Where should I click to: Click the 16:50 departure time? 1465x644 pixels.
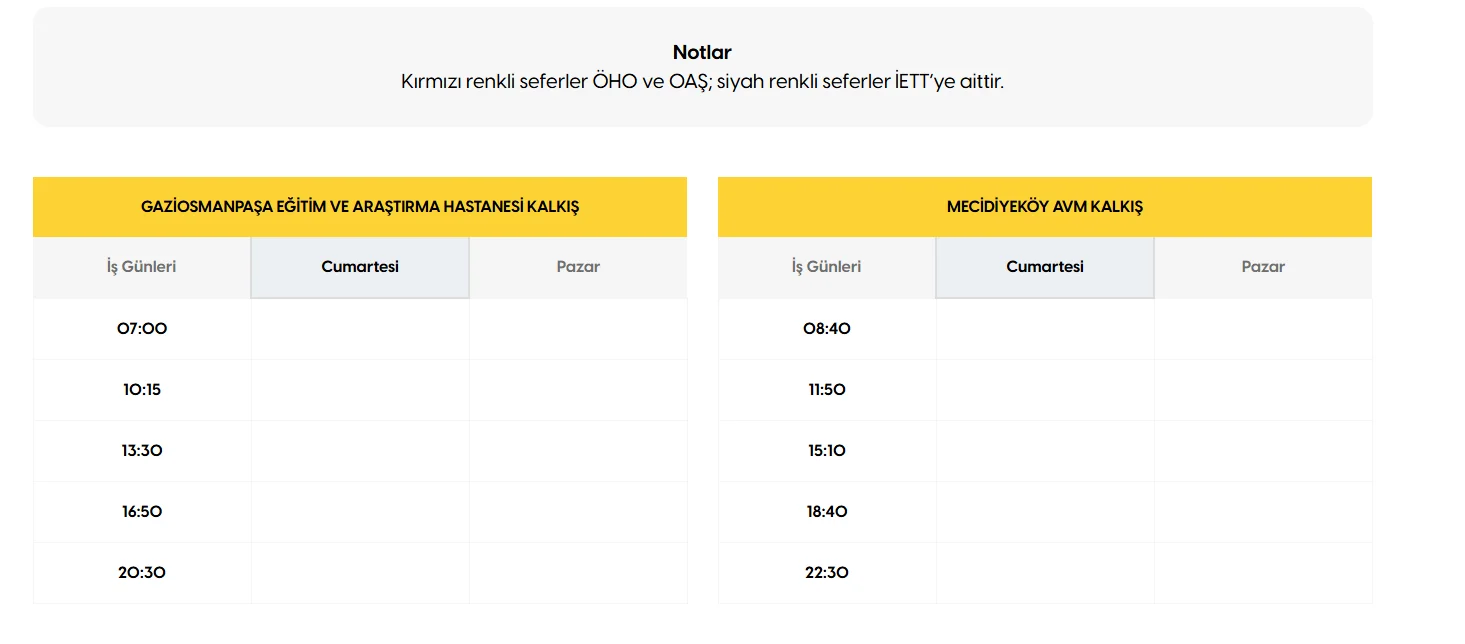coord(142,511)
